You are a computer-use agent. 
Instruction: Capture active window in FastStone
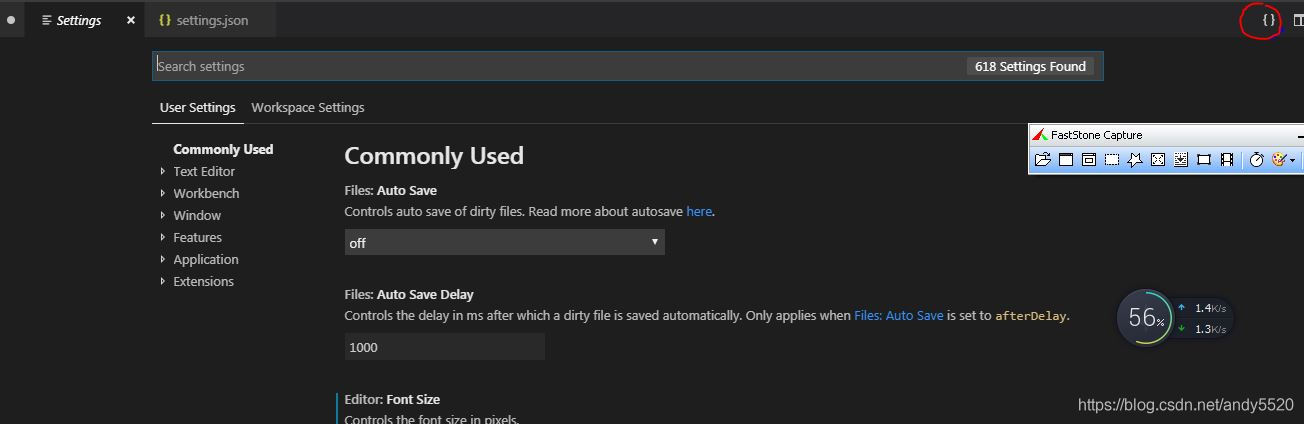point(1066,159)
